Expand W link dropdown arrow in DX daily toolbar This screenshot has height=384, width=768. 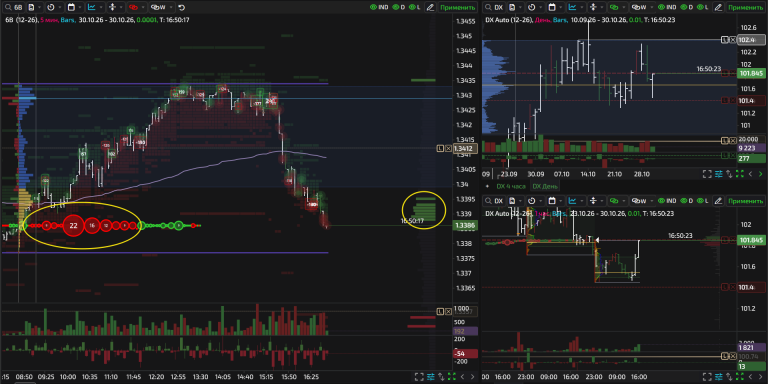(652, 7)
